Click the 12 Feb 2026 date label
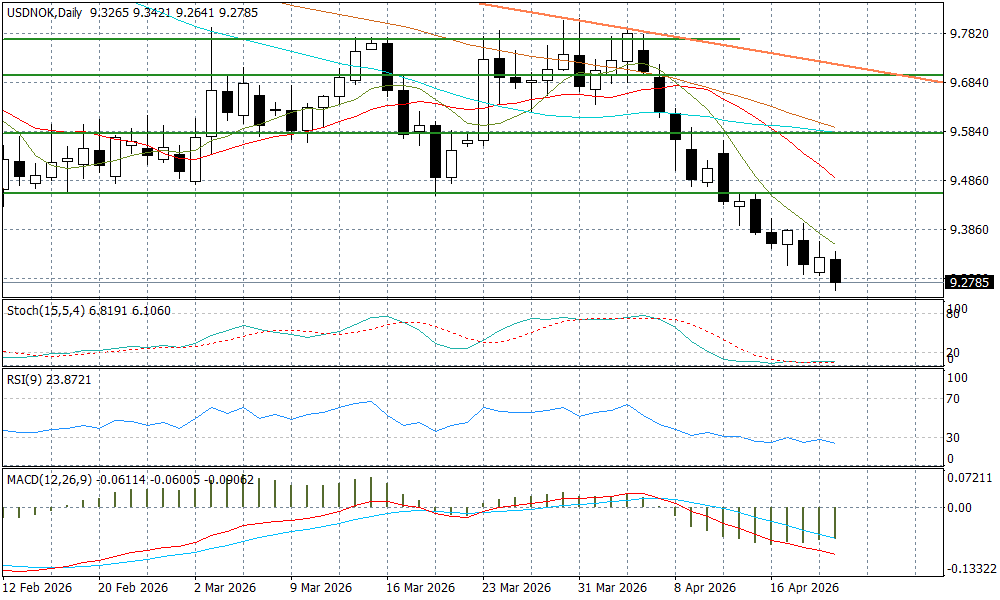Viewport: 1000px width, 600px height. tap(37, 588)
